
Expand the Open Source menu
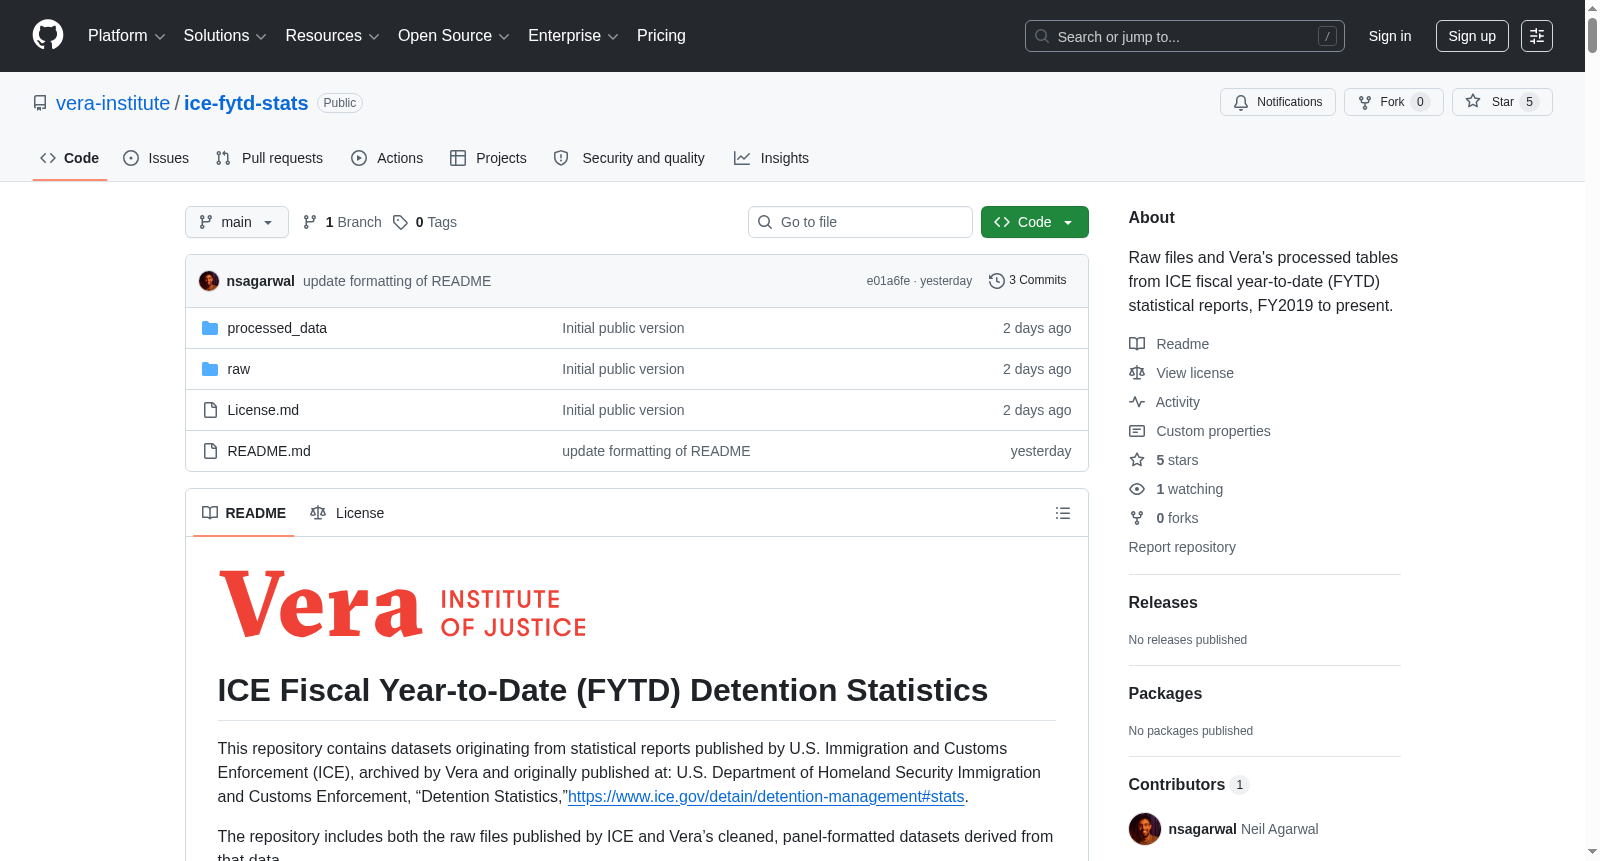coord(454,36)
